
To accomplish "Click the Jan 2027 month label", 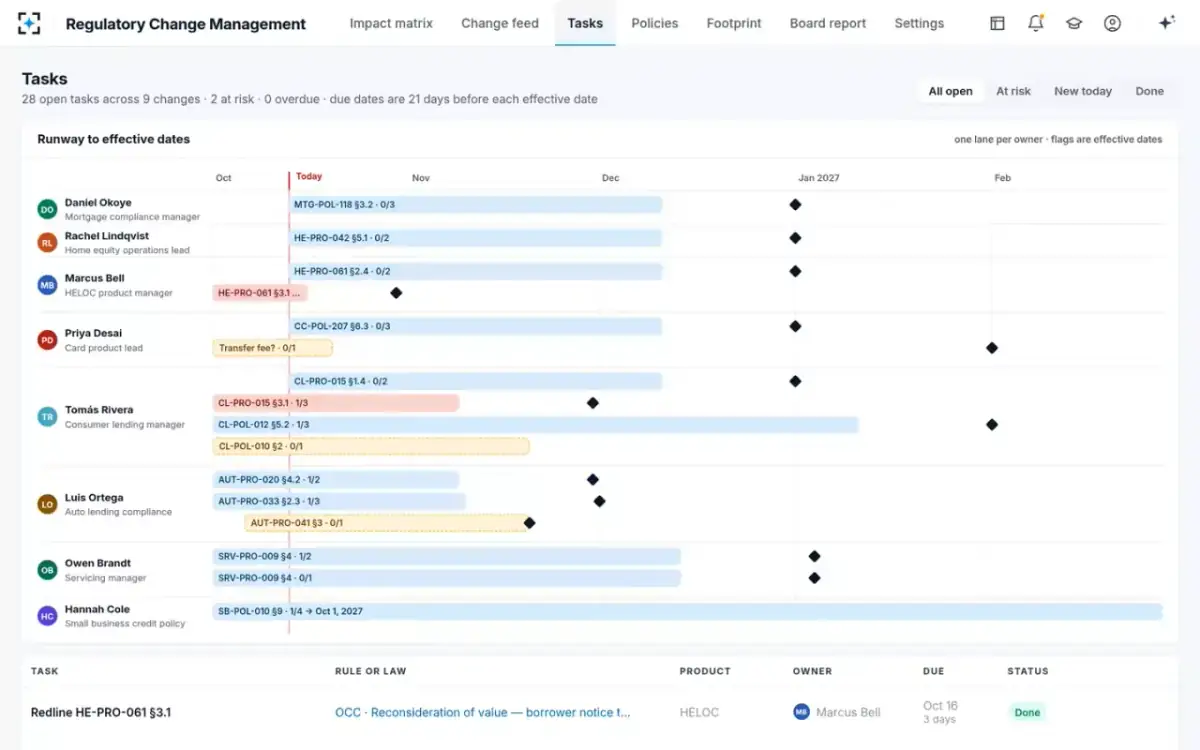I will click(x=819, y=178).
